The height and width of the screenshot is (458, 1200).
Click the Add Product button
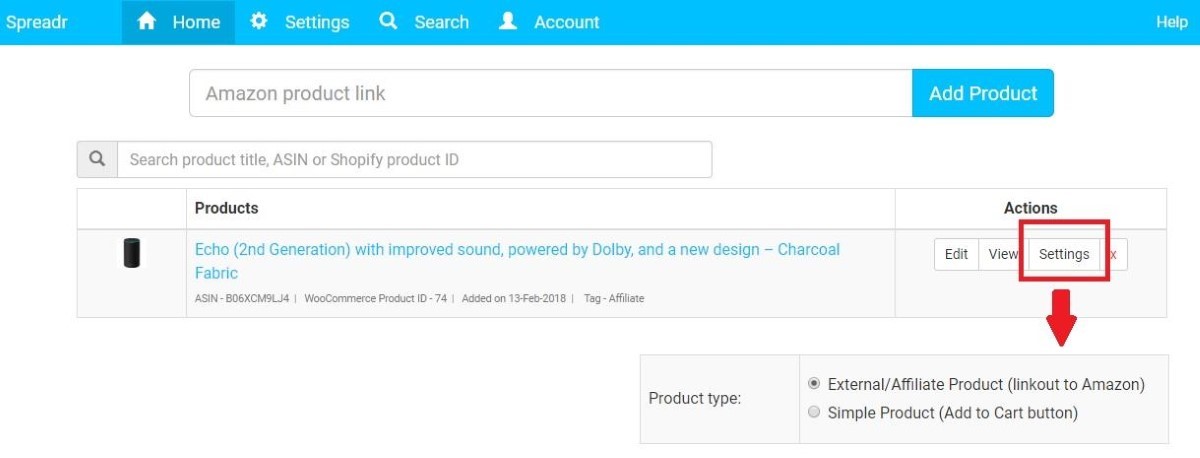(983, 93)
